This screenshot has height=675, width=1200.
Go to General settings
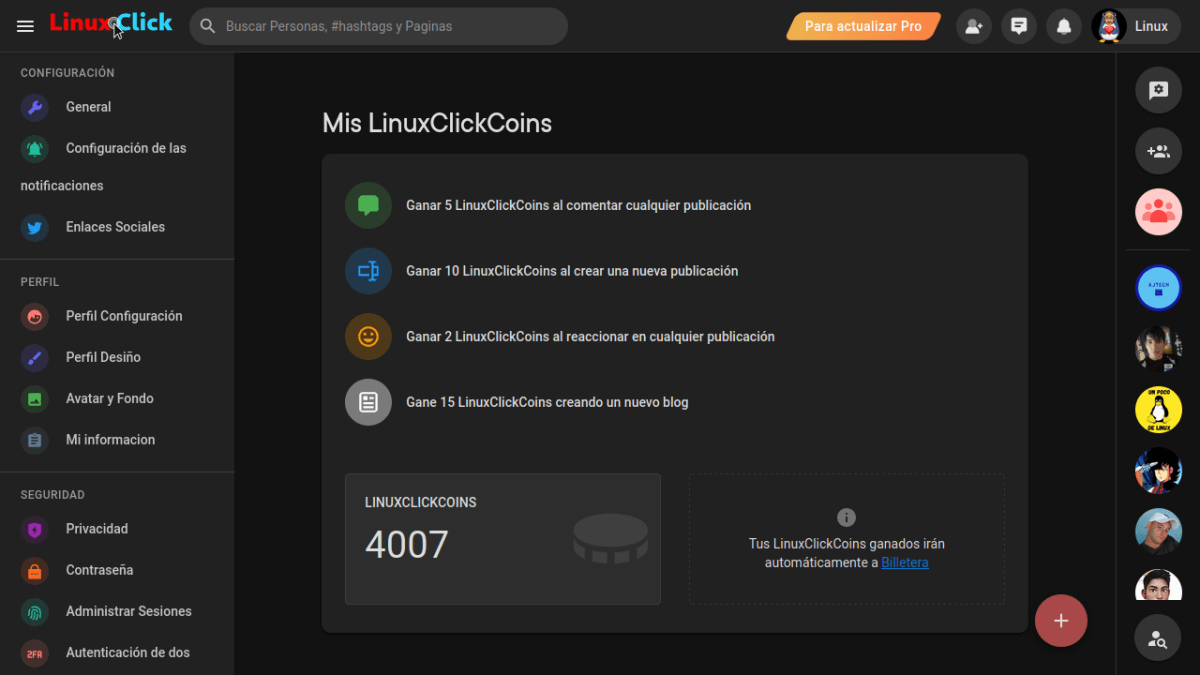tap(88, 107)
